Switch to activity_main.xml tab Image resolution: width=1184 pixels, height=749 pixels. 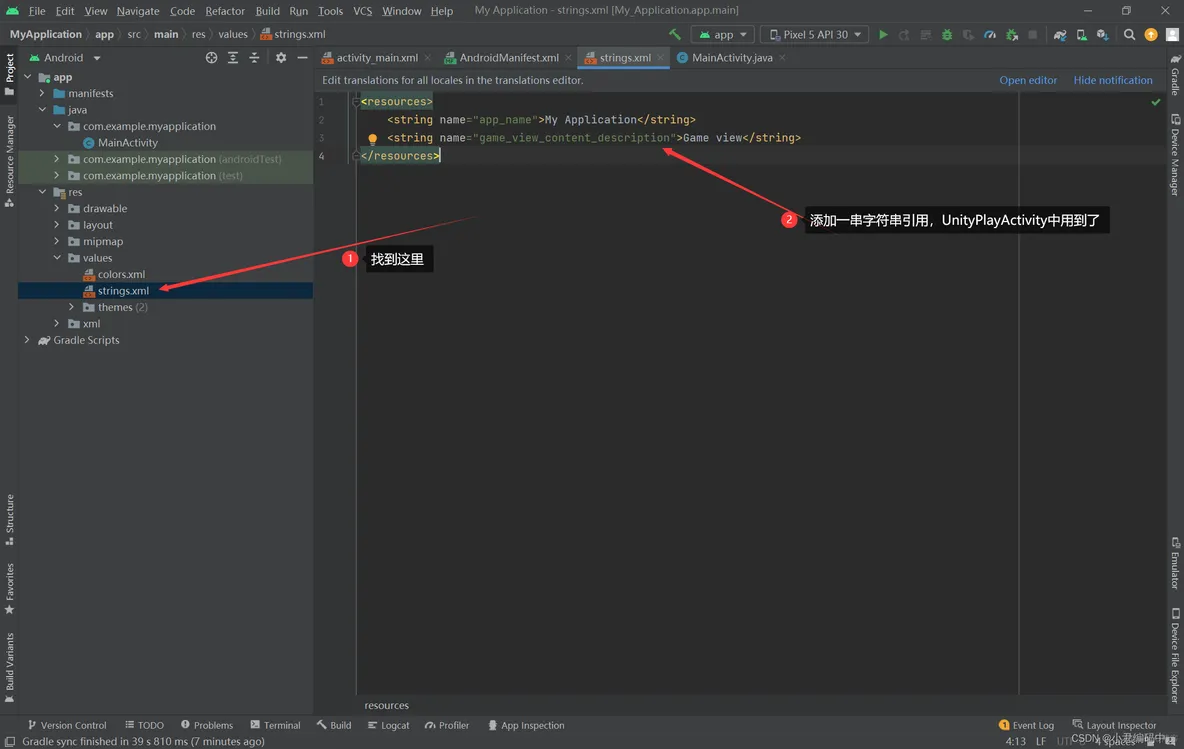[x=376, y=57]
